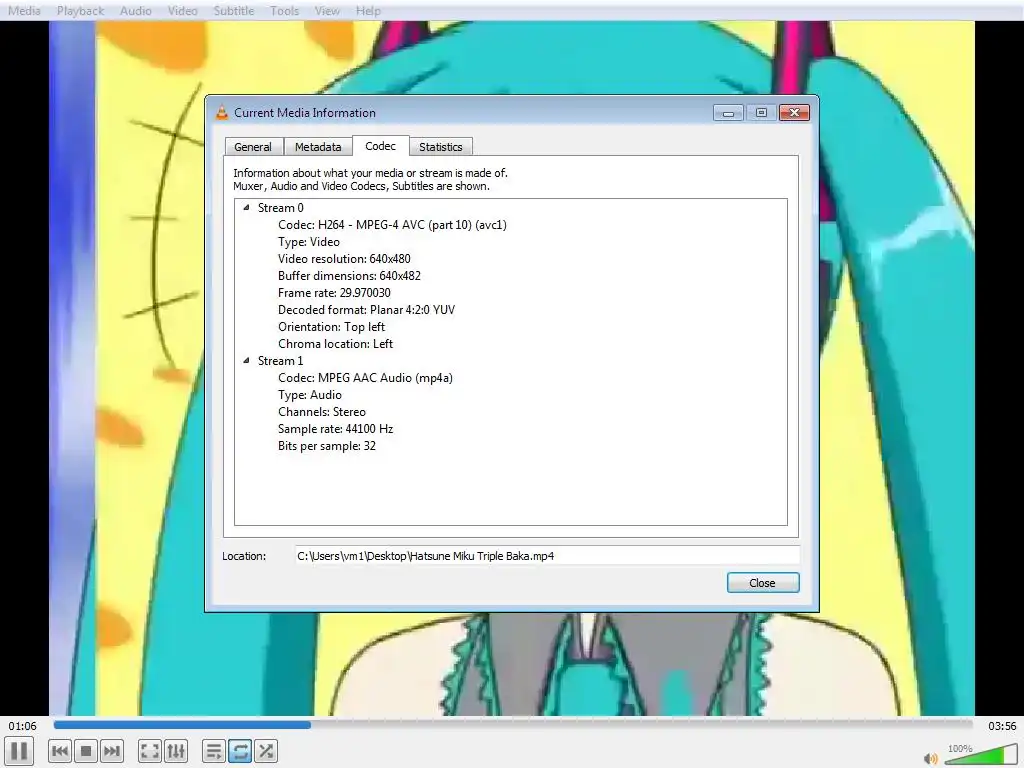This screenshot has width=1024, height=768.
Task: Select the Video resolution 640x480 row
Action: [344, 259]
